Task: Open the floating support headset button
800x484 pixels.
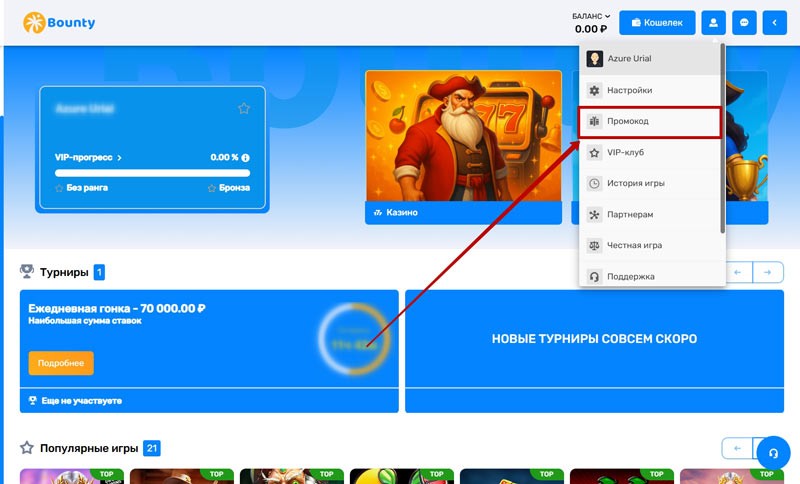Action: tap(773, 452)
